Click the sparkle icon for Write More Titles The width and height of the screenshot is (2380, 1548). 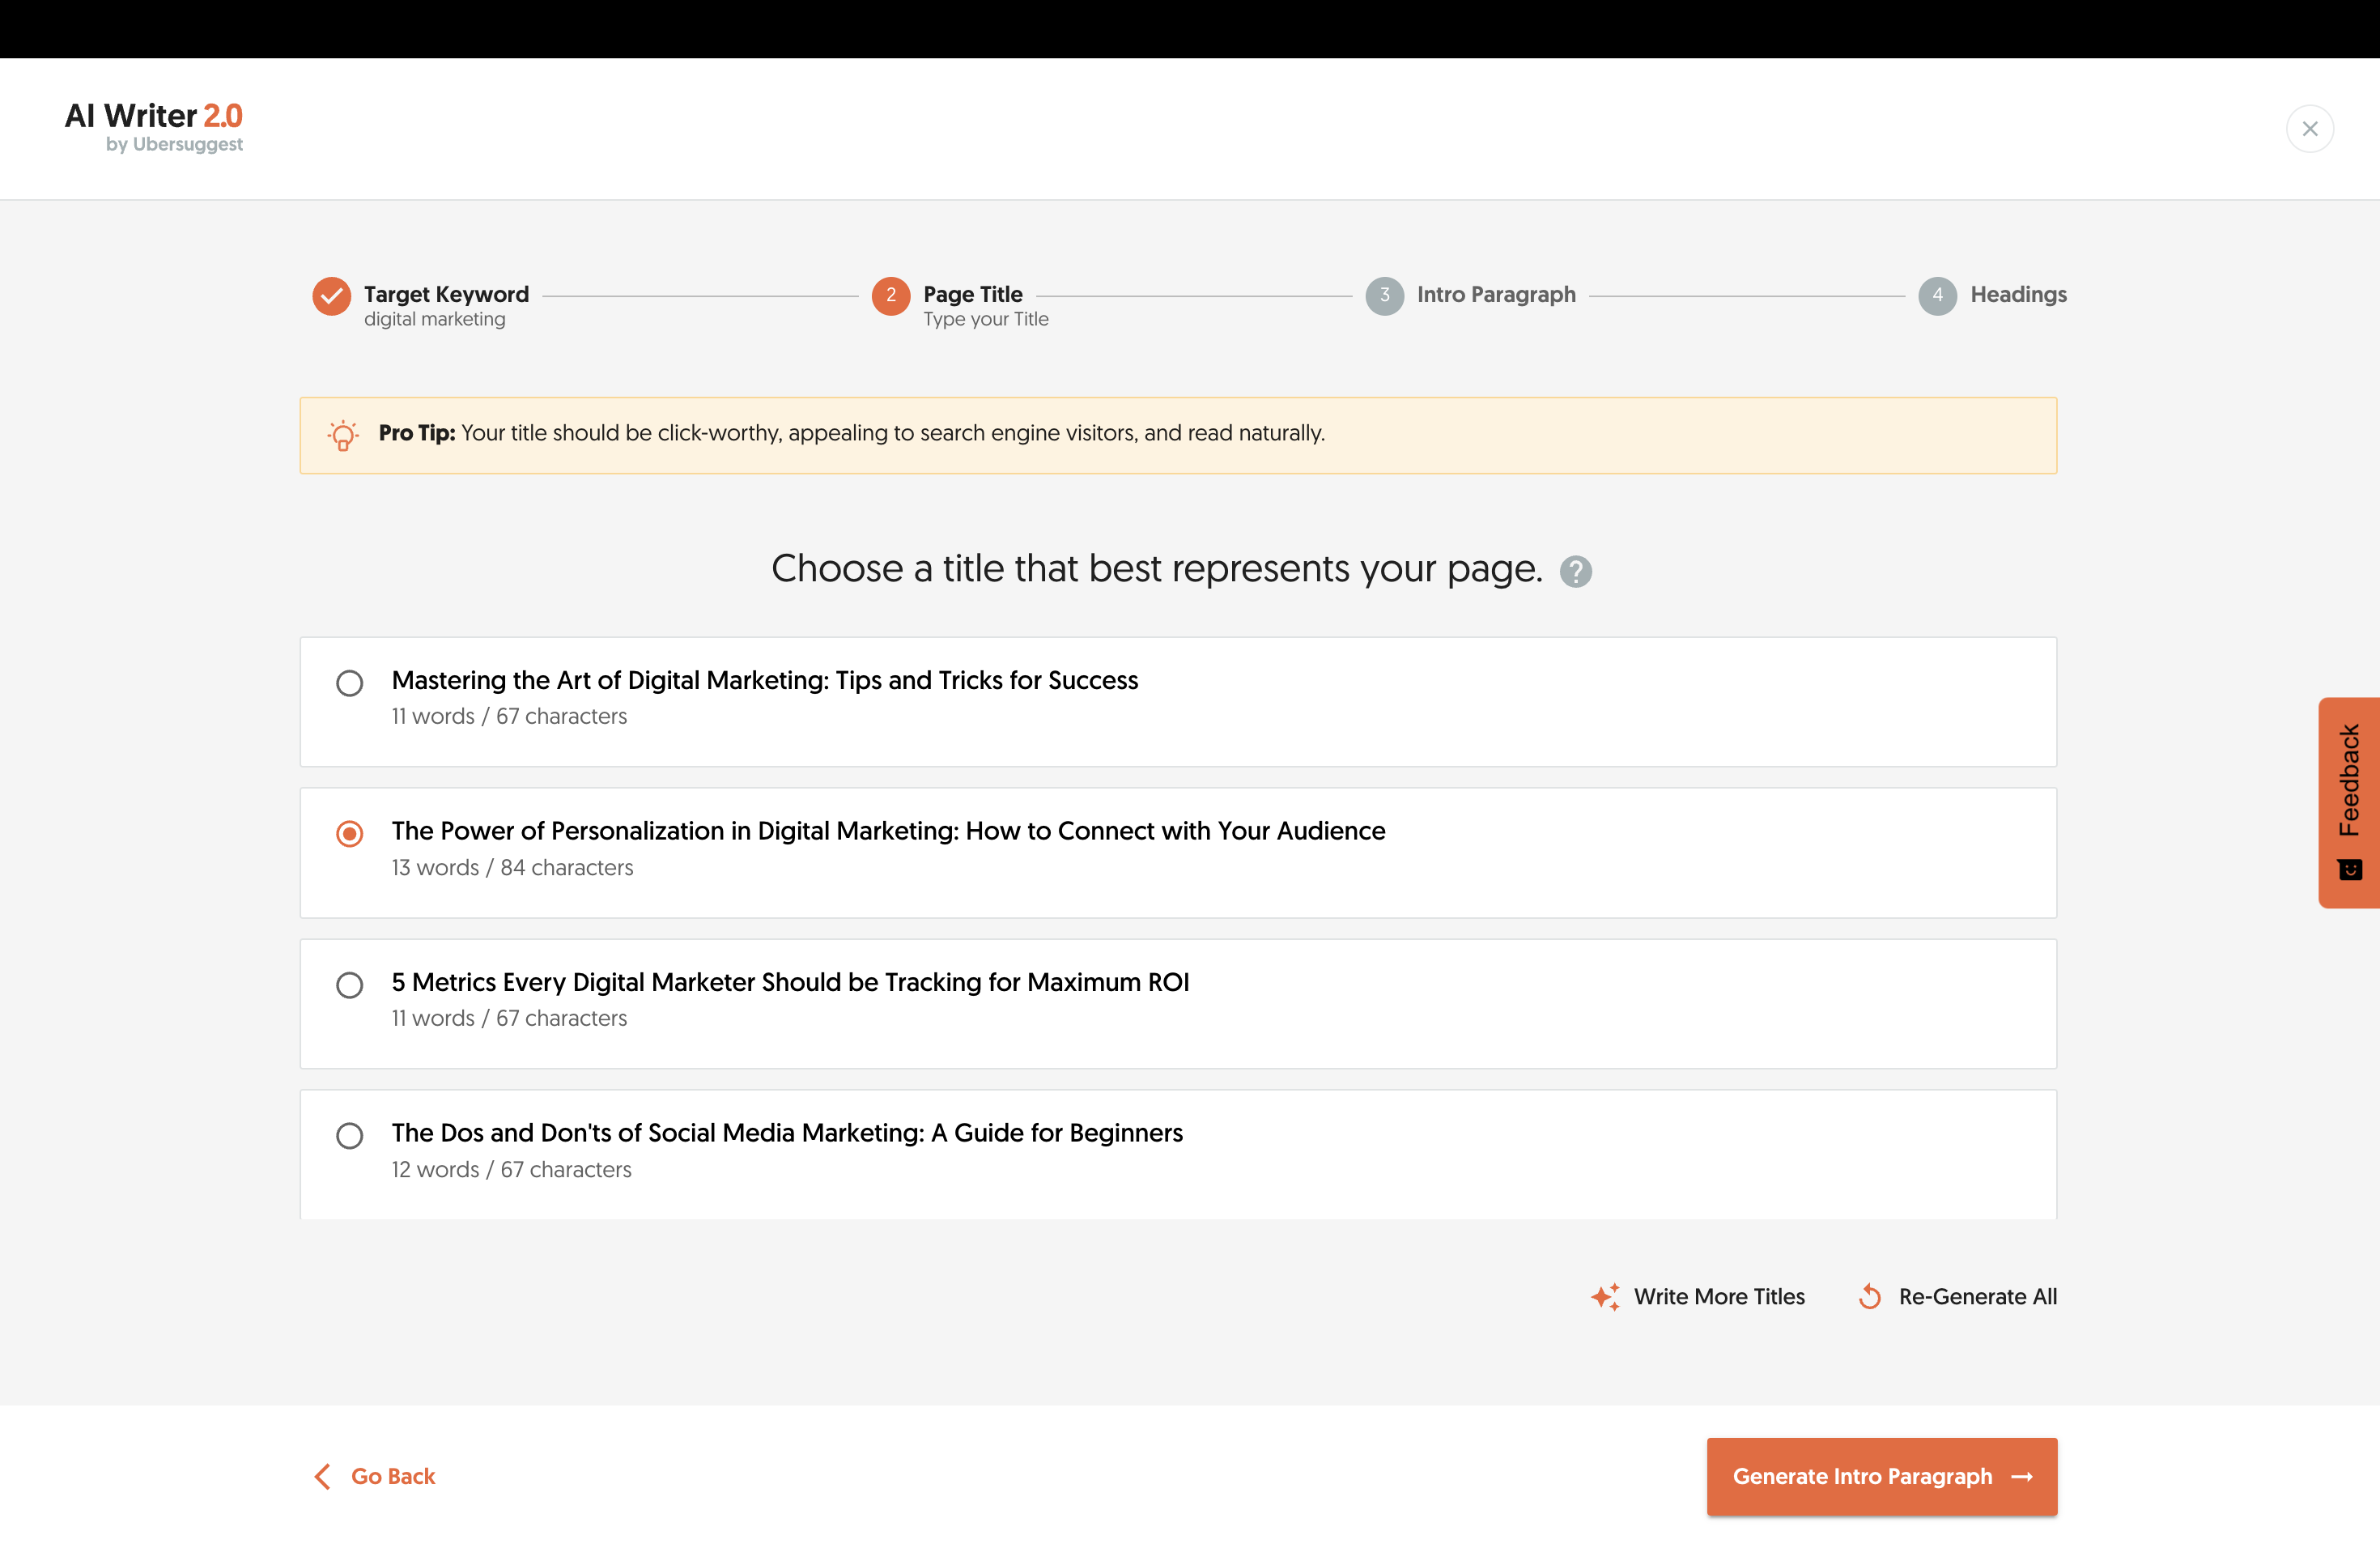(1605, 1296)
